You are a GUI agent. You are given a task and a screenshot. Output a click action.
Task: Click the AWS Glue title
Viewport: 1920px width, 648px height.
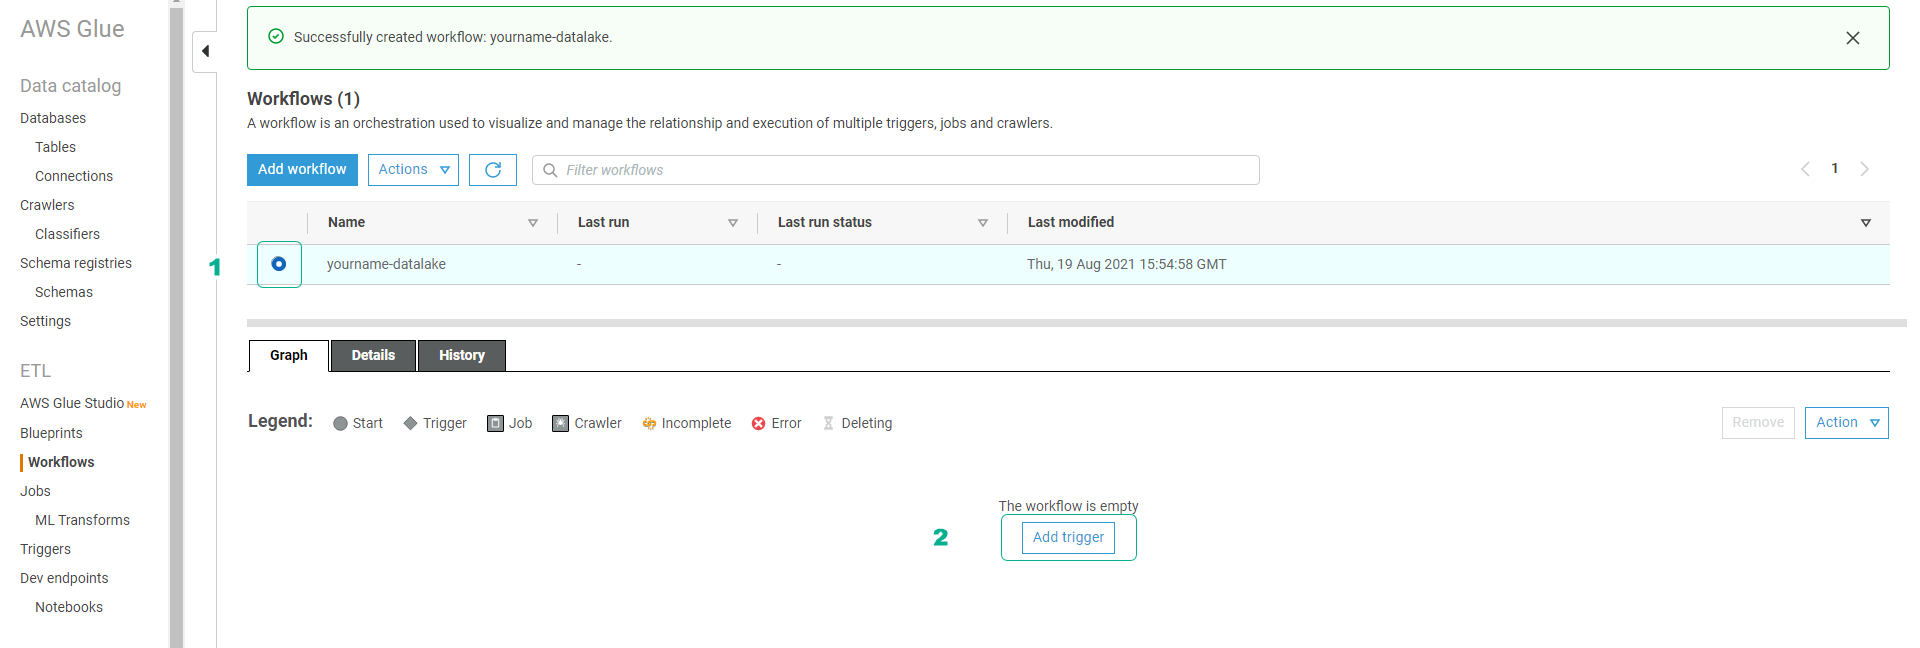coord(72,29)
